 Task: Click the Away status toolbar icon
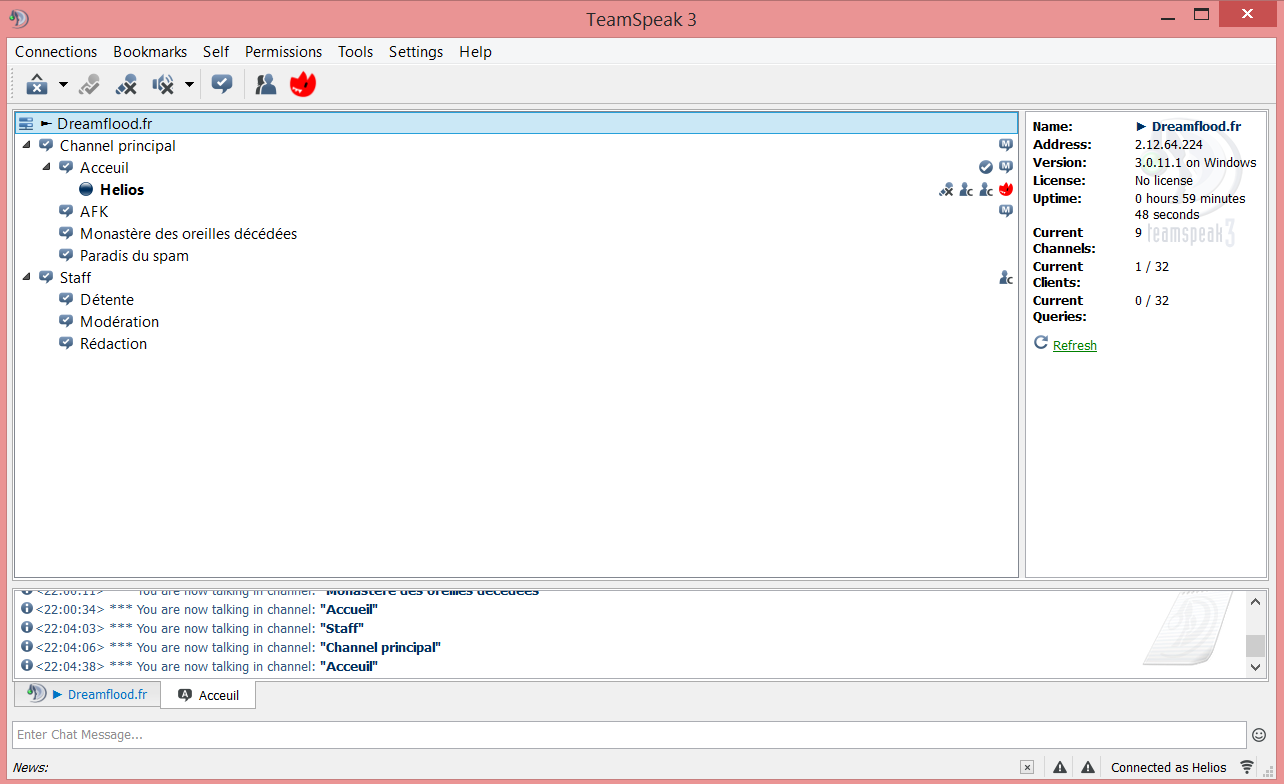point(37,85)
